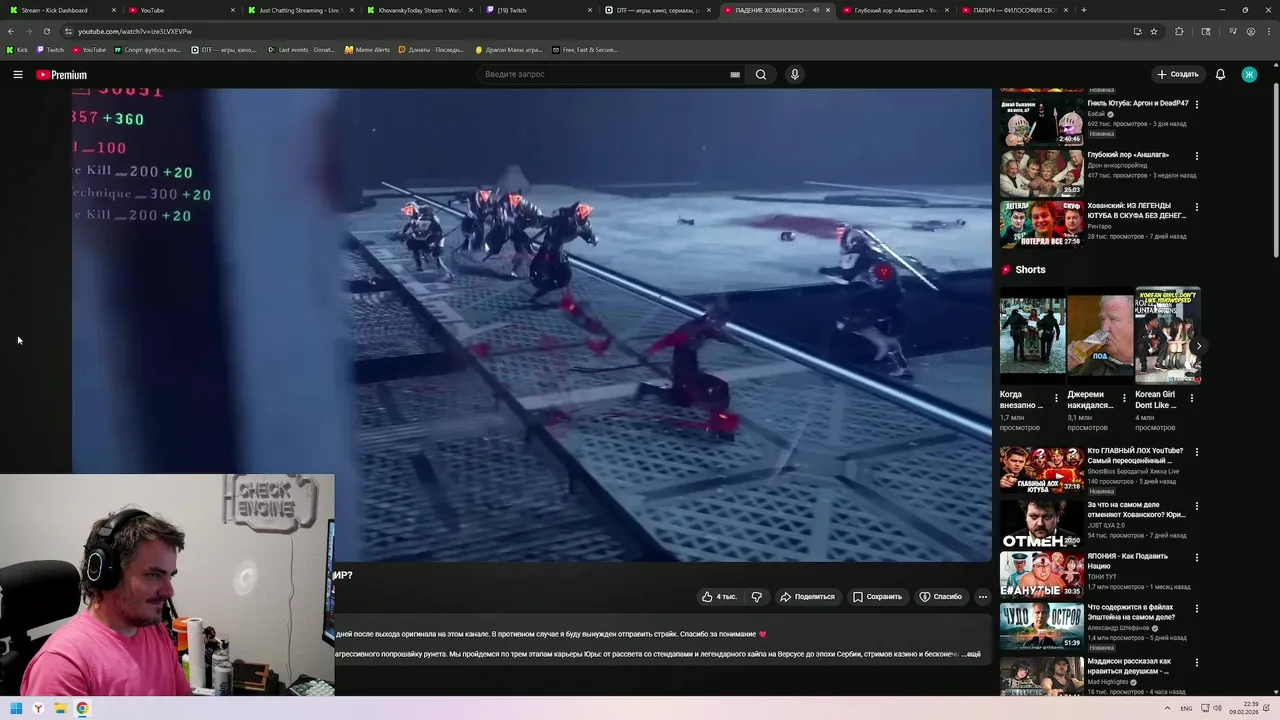Open options for Кто ГЛАВНЫЙ ЛОХ video
Viewport: 1280px width, 720px height.
[1197, 452]
